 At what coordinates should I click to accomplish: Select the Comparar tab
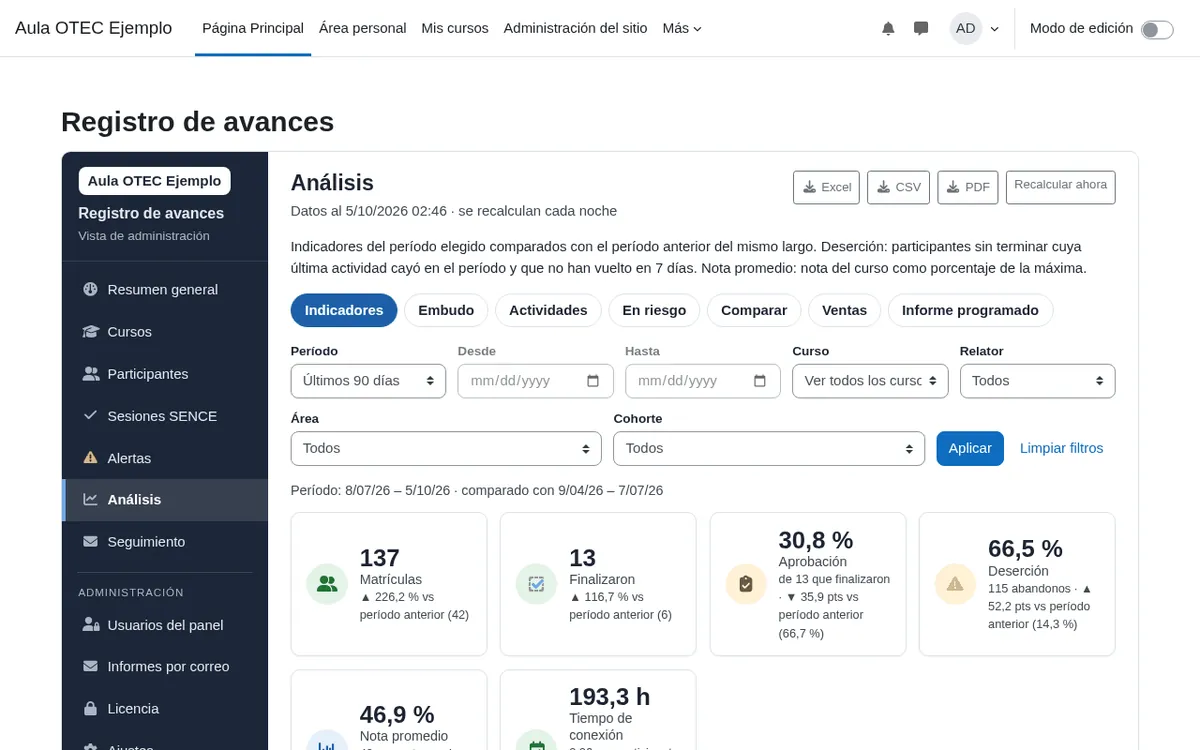(x=754, y=310)
